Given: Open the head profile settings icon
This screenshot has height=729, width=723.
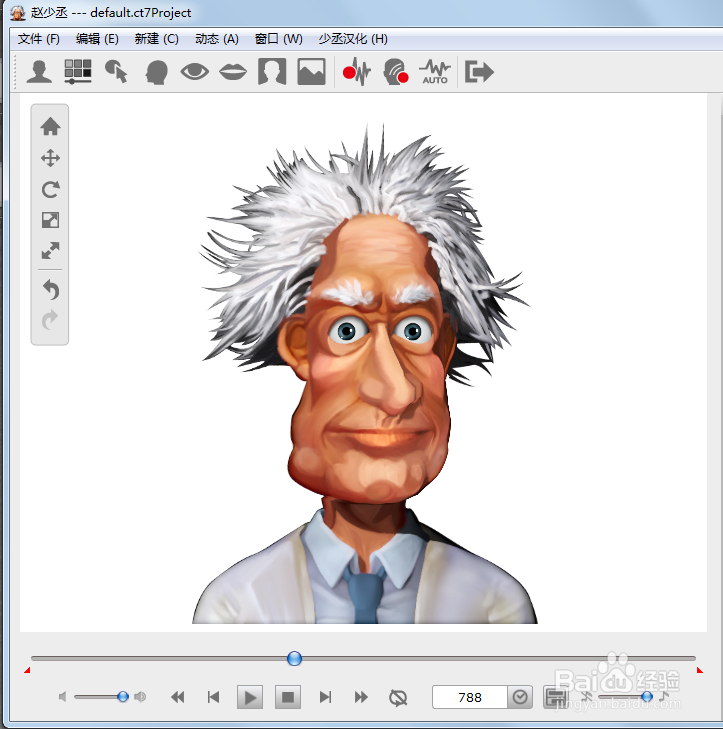Looking at the screenshot, I should [x=156, y=72].
